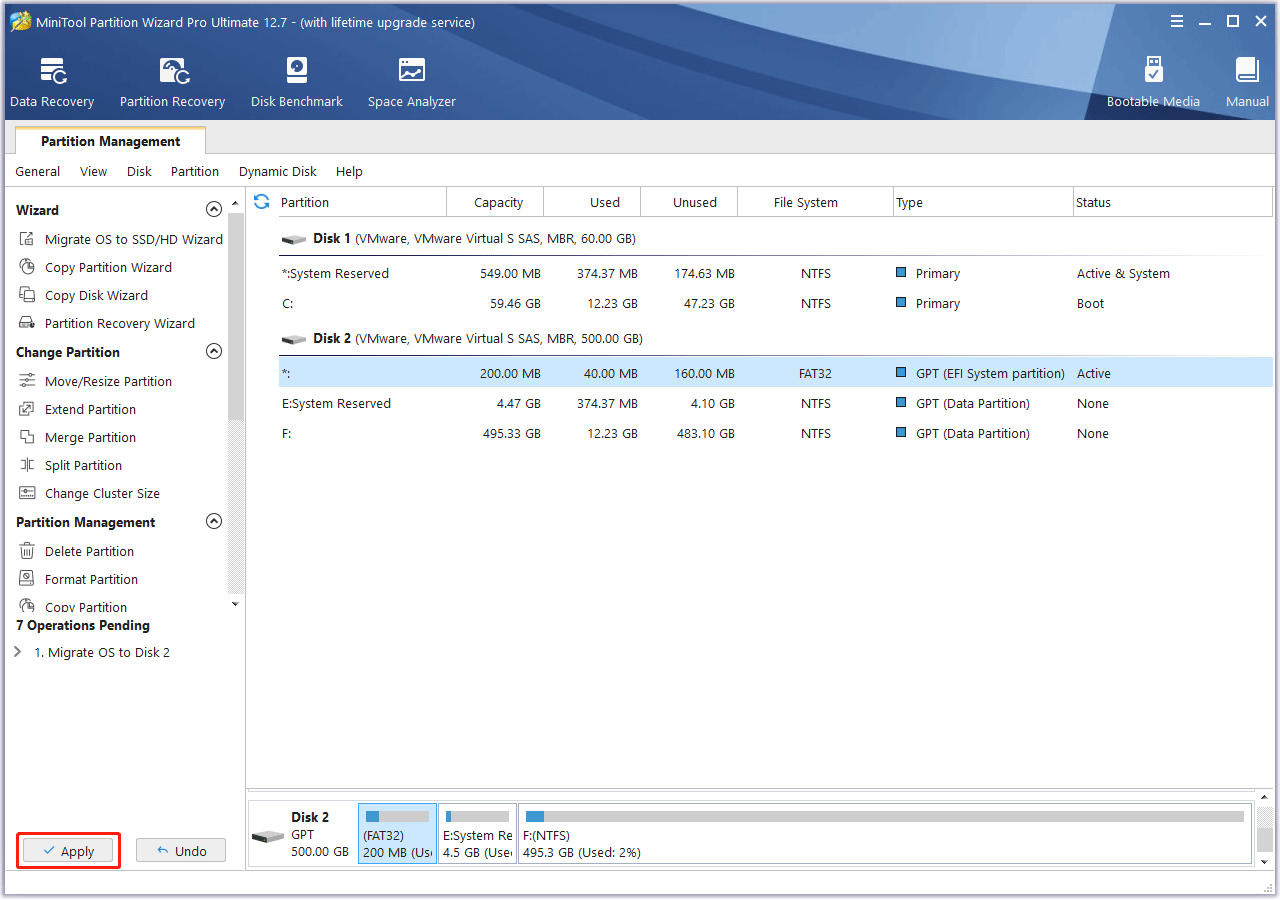Click the Undo button
The width and height of the screenshot is (1280, 900).
[x=181, y=851]
